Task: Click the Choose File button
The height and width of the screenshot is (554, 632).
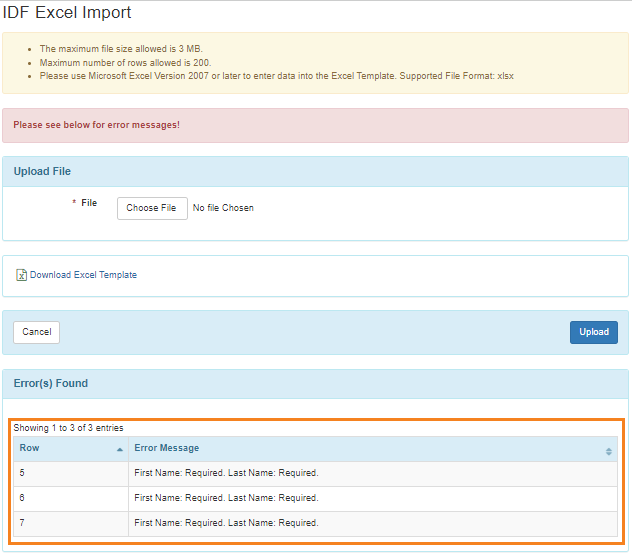Action: pos(152,208)
